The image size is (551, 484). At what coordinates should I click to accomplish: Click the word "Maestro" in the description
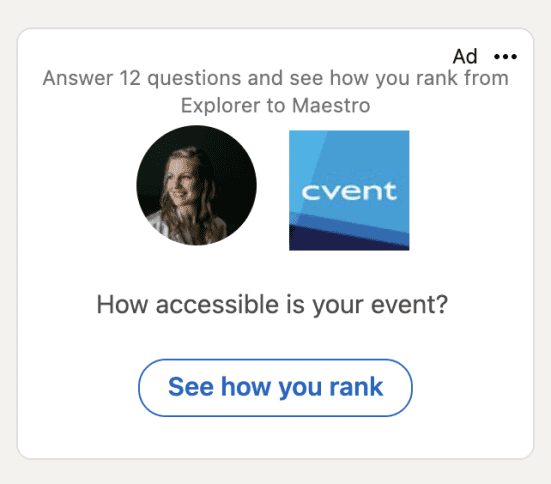331,105
